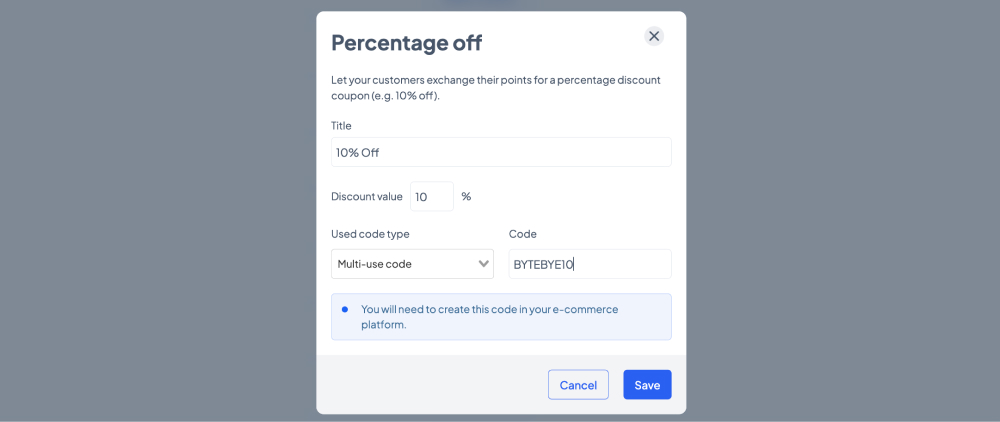Screen dimensions: 1000x422
Task: Open the Used code type dropdown
Action: coord(412,264)
